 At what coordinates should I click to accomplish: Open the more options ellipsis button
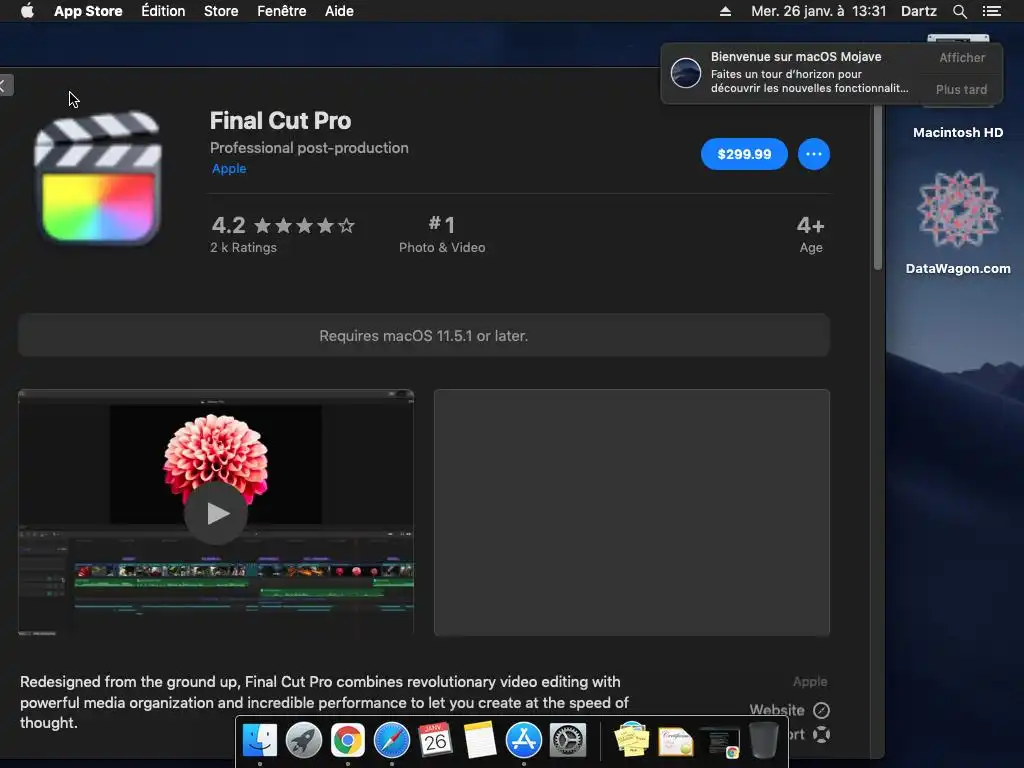[x=814, y=154]
